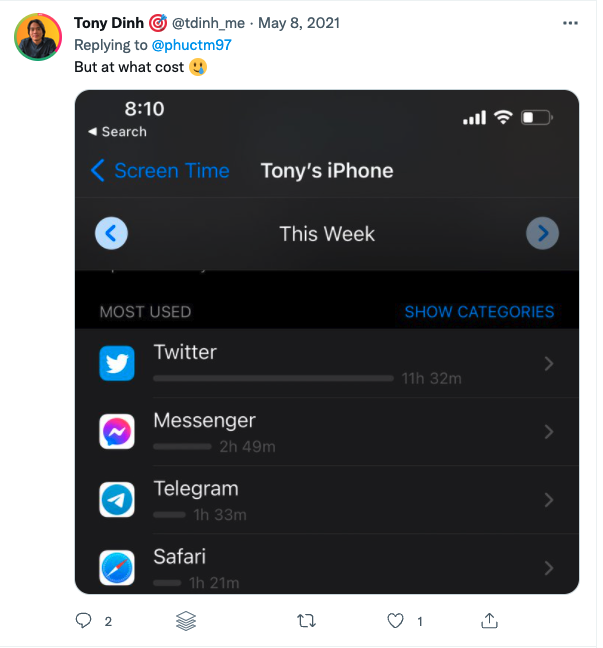603x648 pixels.
Task: Open Tony Dinh's profile avatar
Action: click(x=37, y=37)
